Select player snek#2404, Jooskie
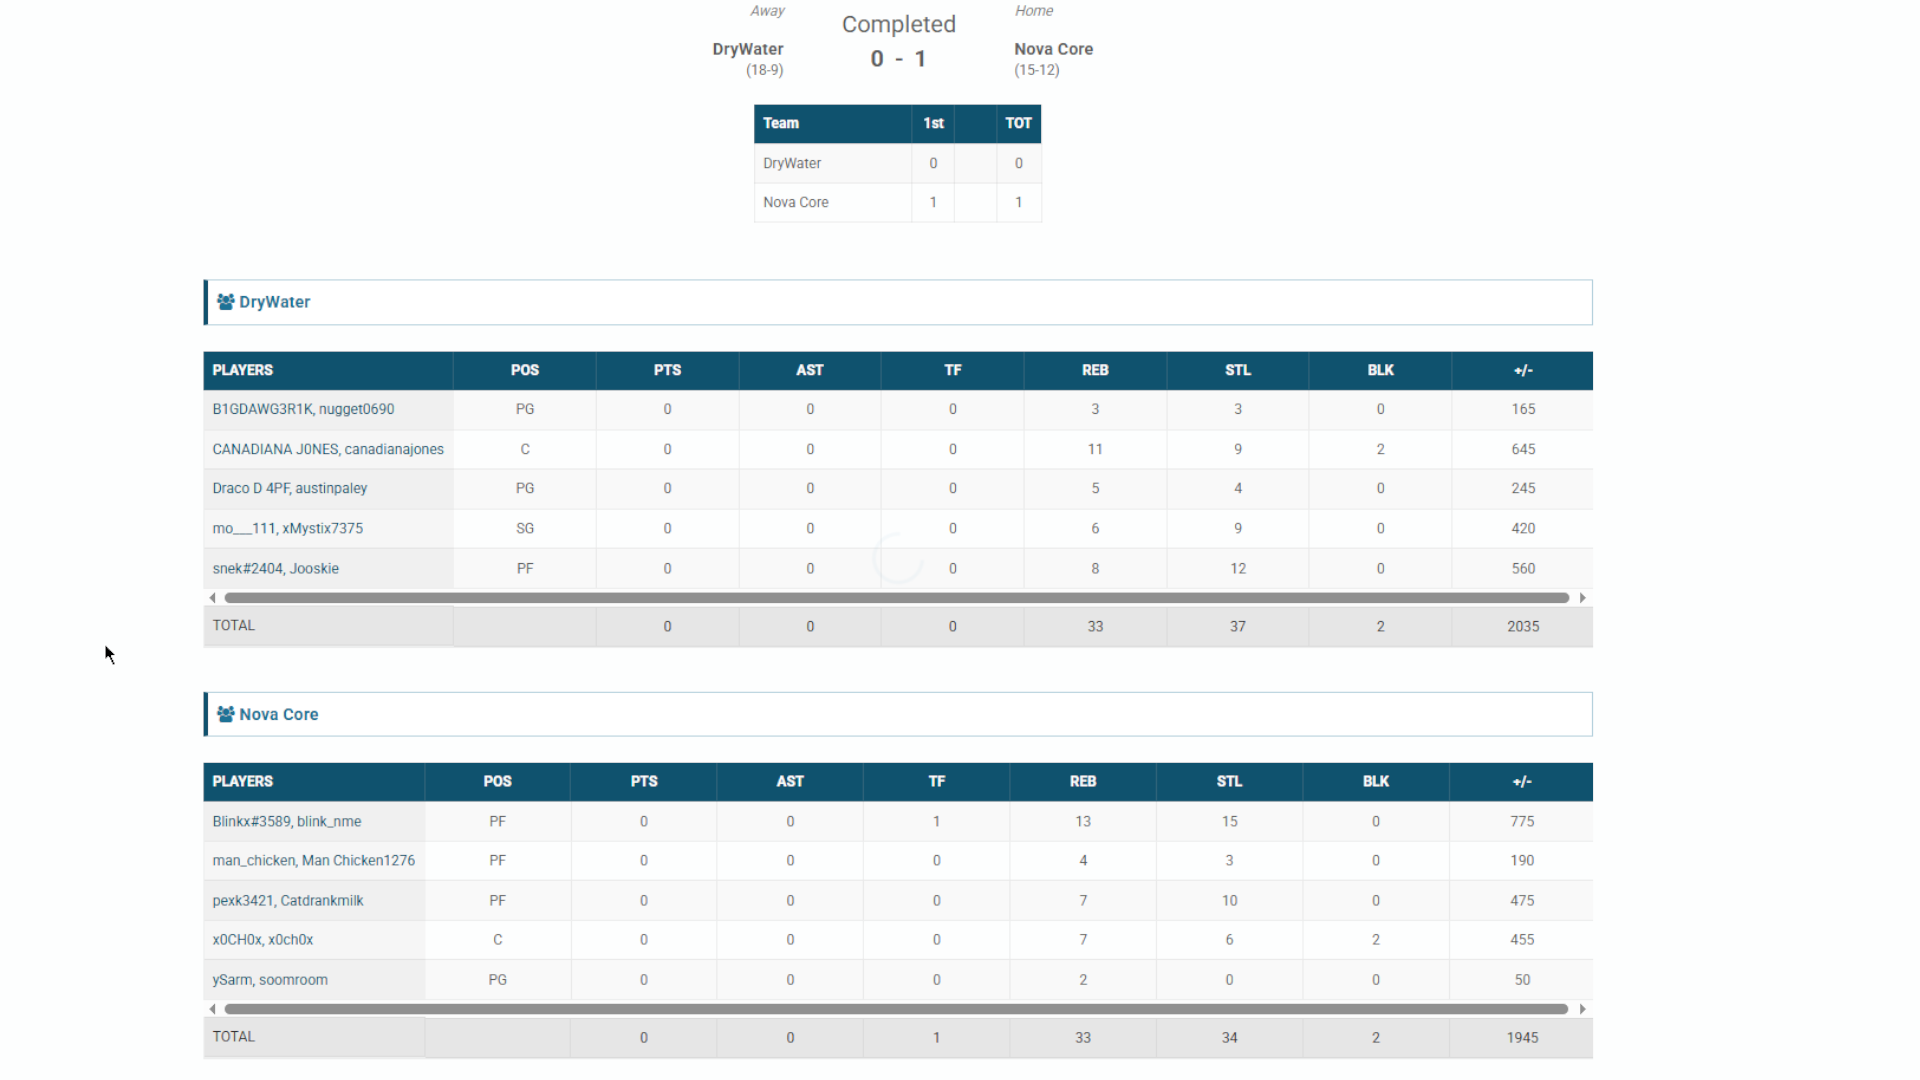1920x1080 pixels. click(275, 568)
